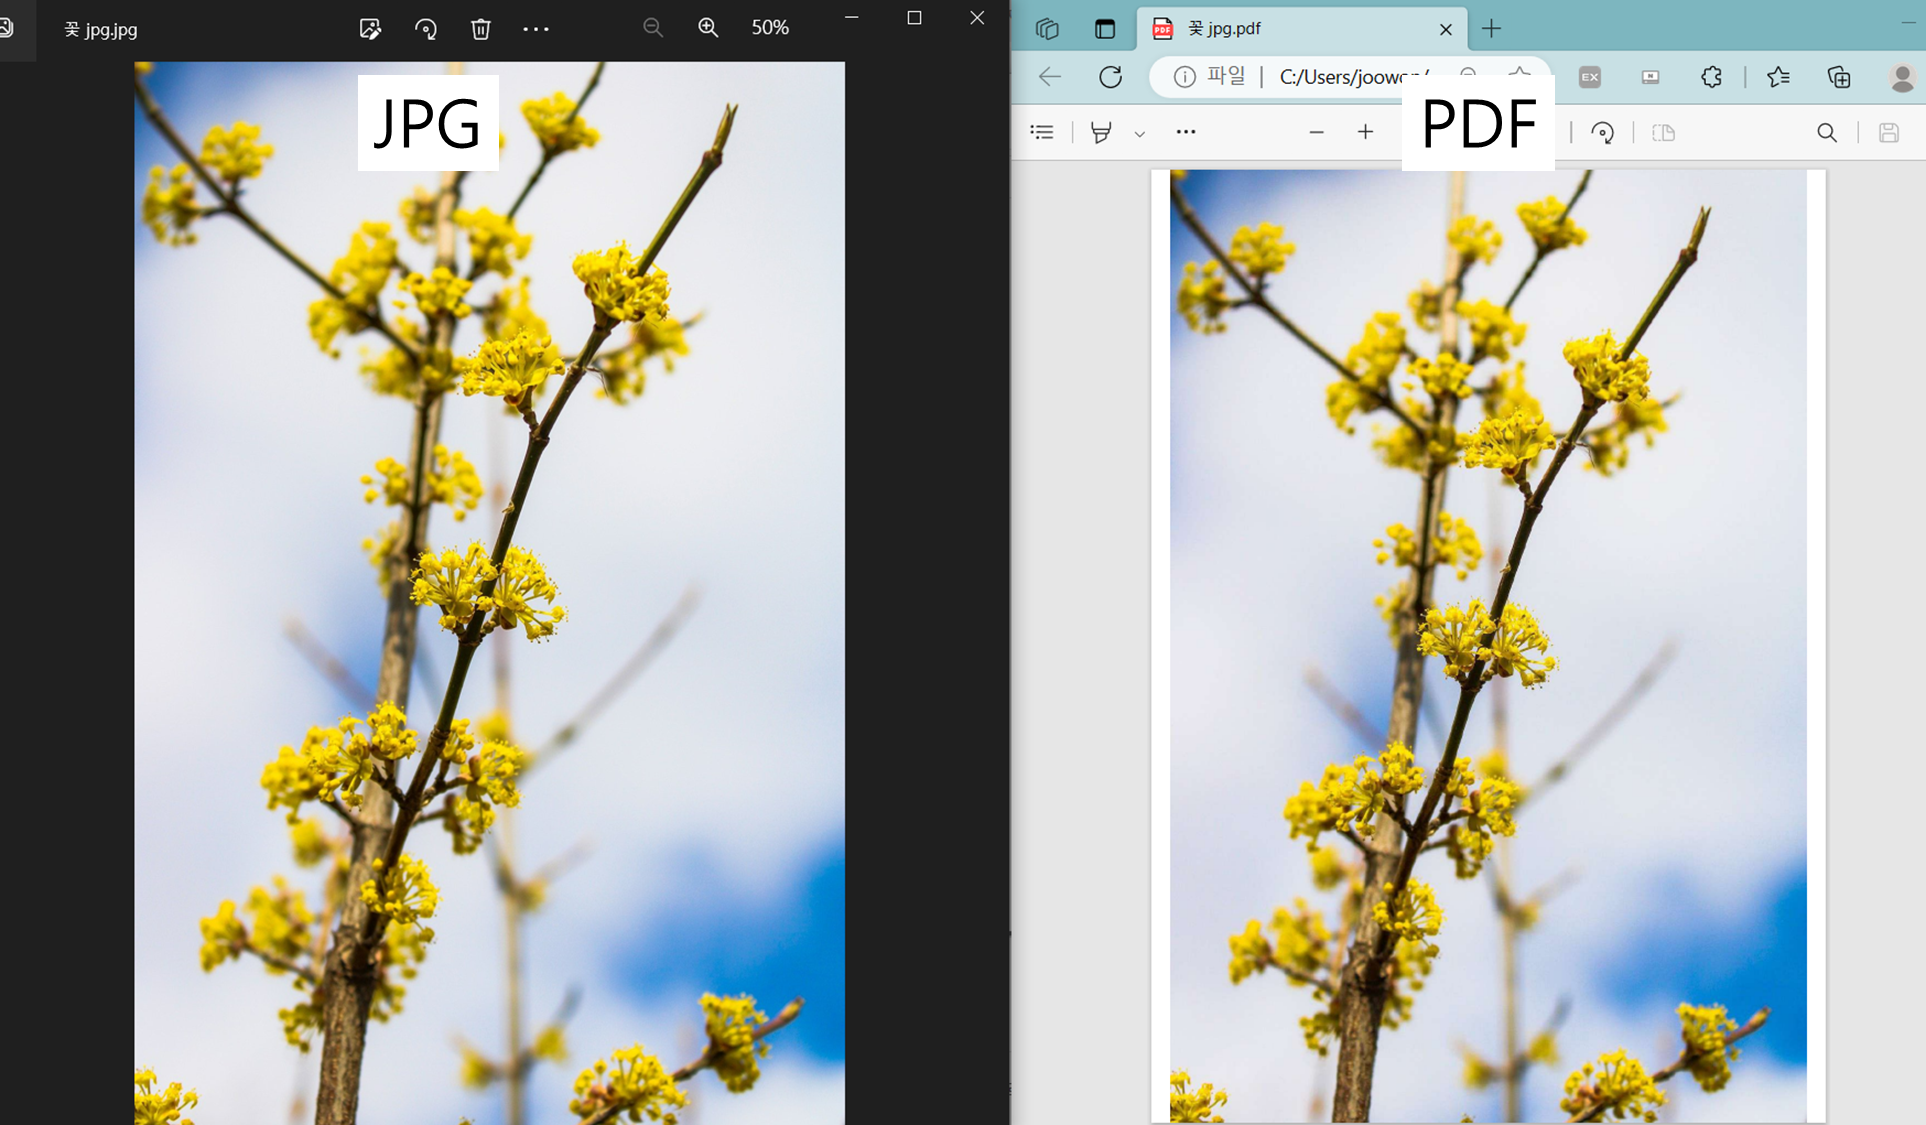Increase PDF zoom with plus button
The image size is (1926, 1125).
click(x=1365, y=132)
